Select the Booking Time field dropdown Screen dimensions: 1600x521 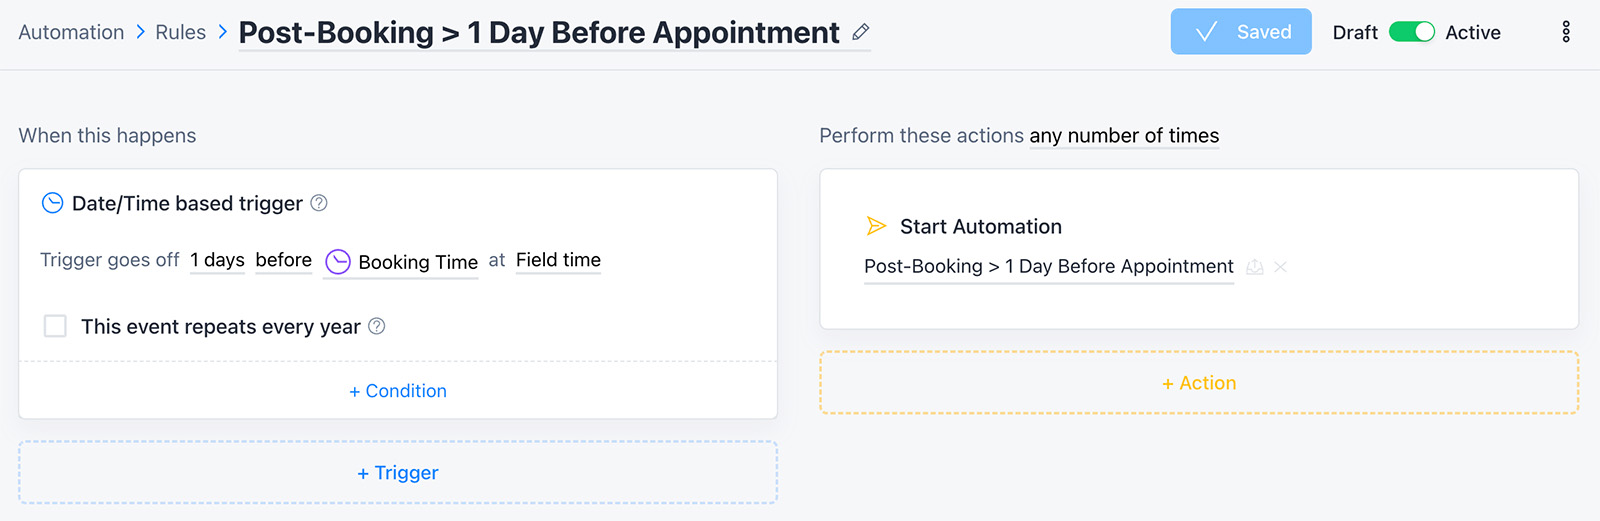click(x=401, y=262)
